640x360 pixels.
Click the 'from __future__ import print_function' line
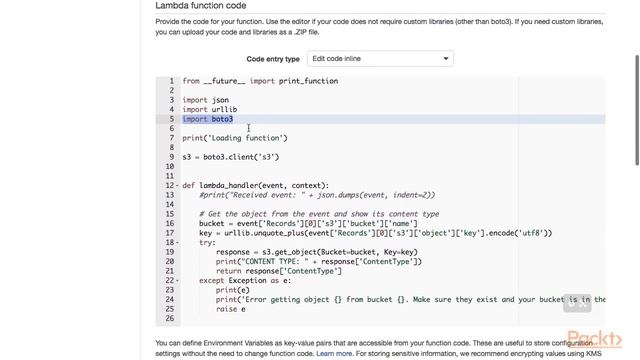[260, 81]
